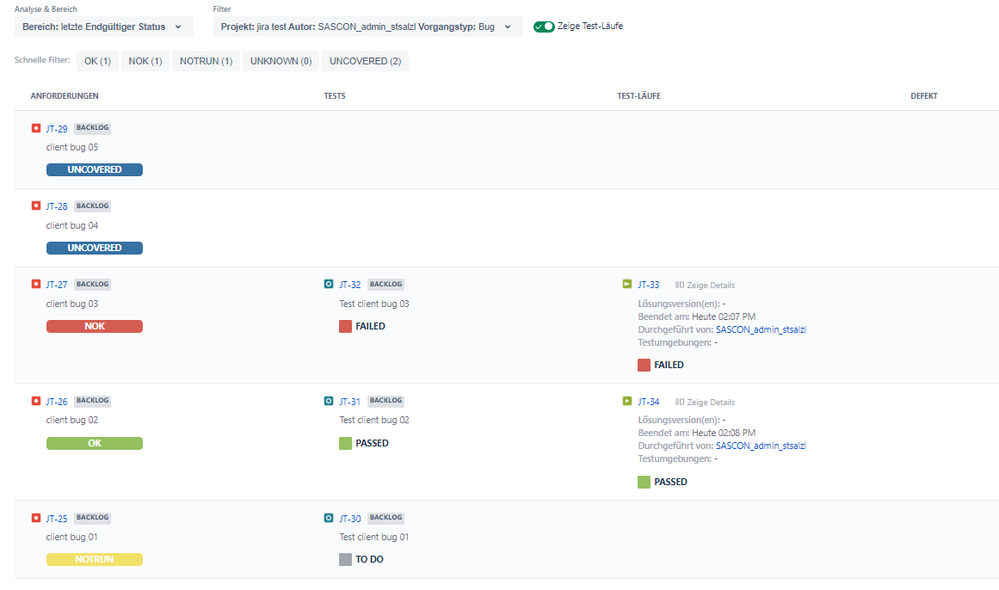Click the BACKLOG label next to JT-29
This screenshot has height=590, width=999.
[92, 128]
